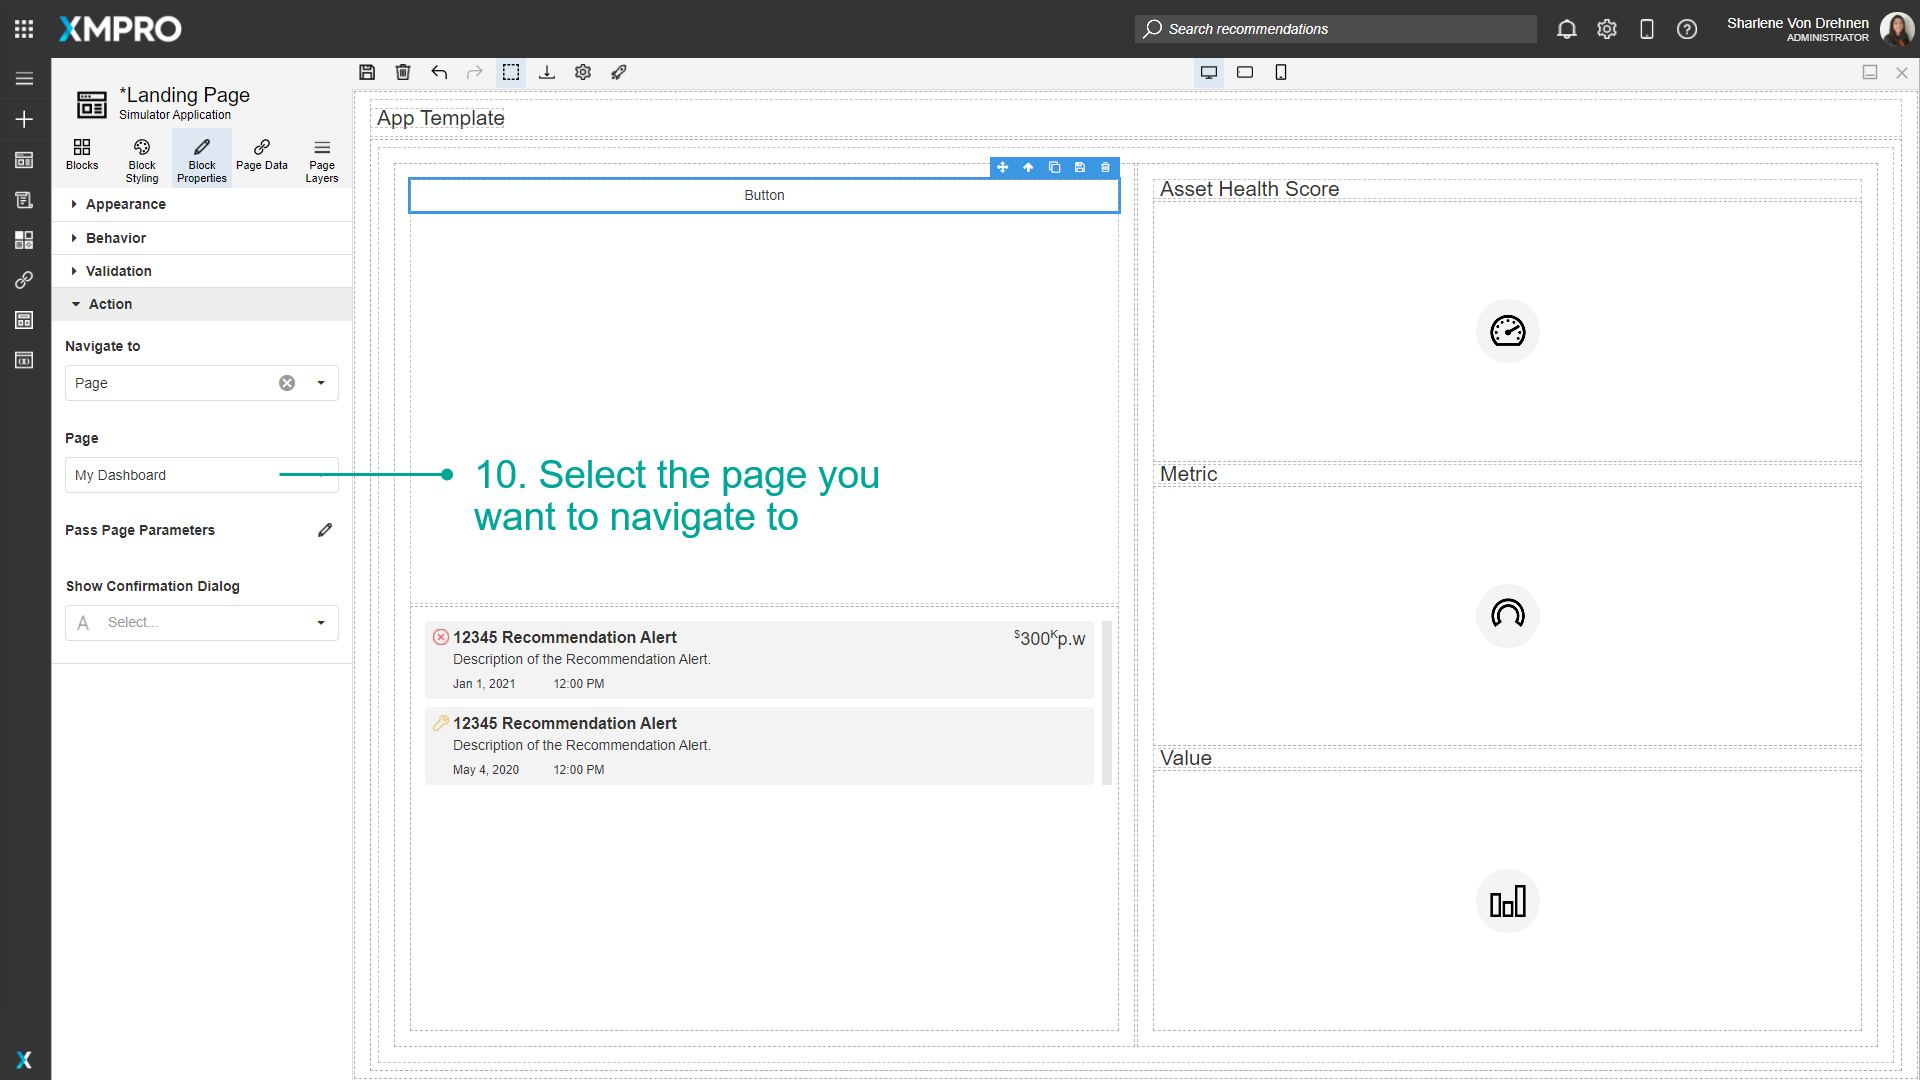This screenshot has width=1920, height=1080.
Task: Open Page Data tab
Action: (x=261, y=157)
